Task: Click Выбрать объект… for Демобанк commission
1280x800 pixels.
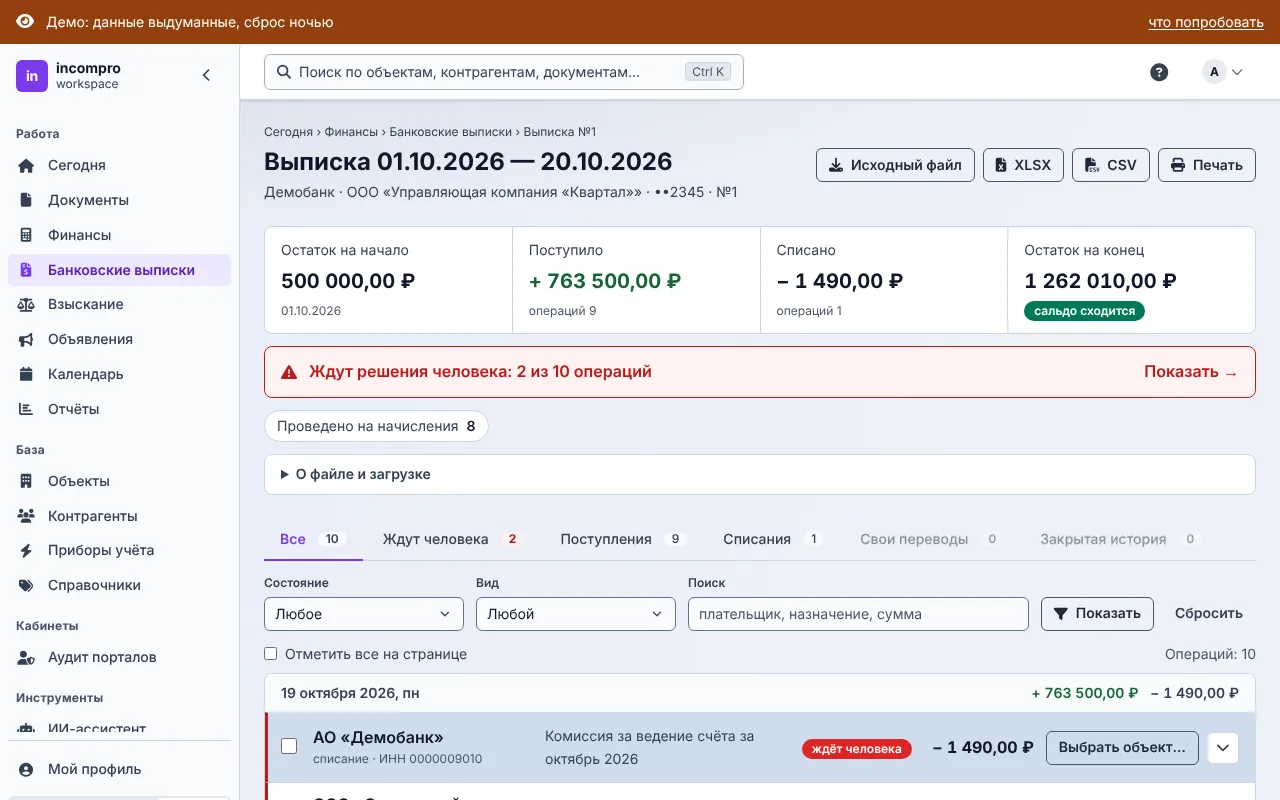Action: (1122, 748)
